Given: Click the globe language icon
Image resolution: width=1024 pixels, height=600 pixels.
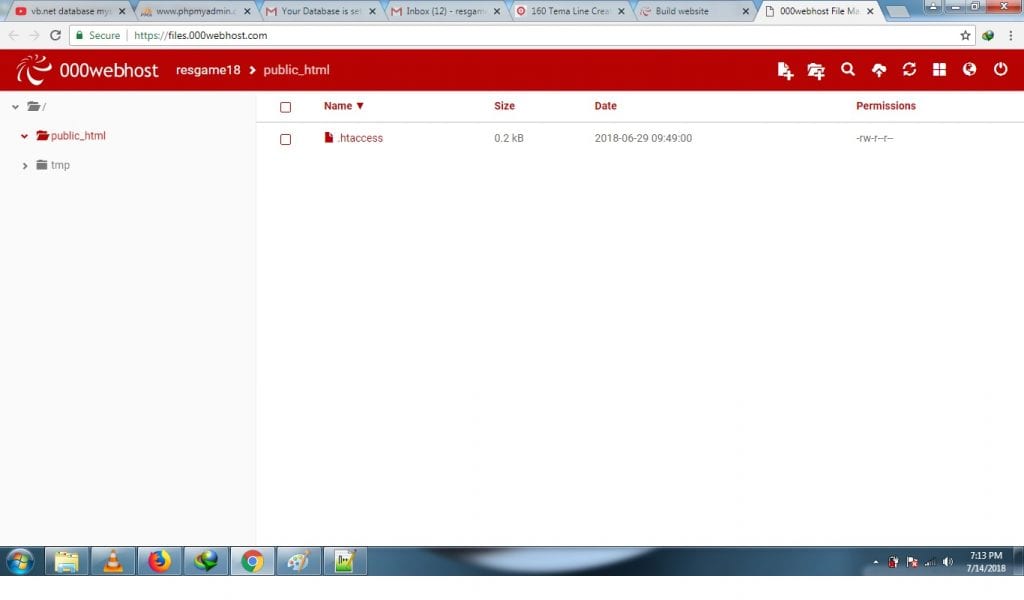Looking at the screenshot, I should click(x=969, y=69).
